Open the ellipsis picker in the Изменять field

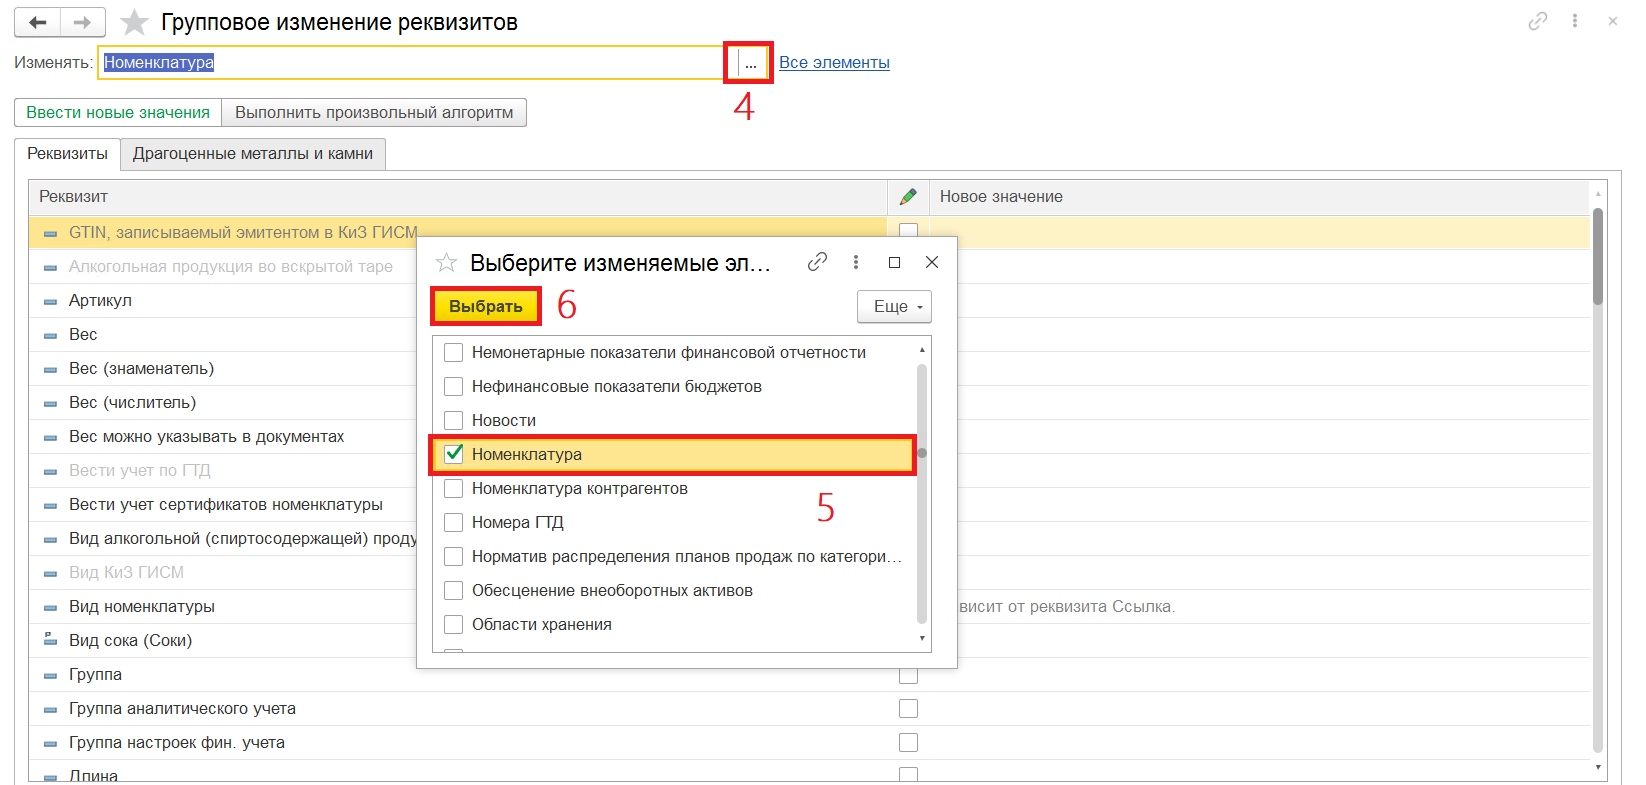point(750,63)
